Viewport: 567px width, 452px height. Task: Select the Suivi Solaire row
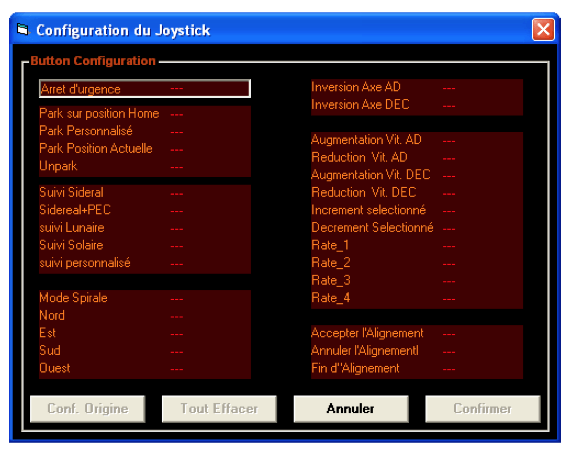point(145,246)
